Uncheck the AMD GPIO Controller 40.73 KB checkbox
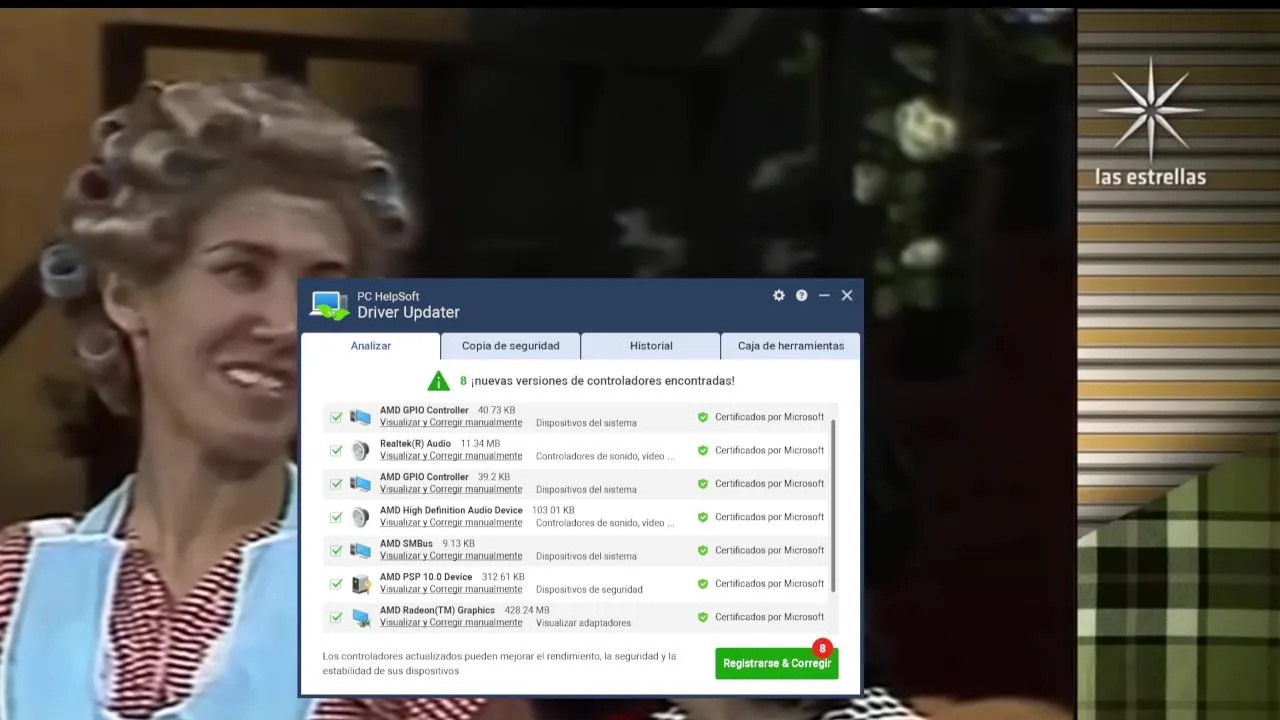 click(336, 417)
